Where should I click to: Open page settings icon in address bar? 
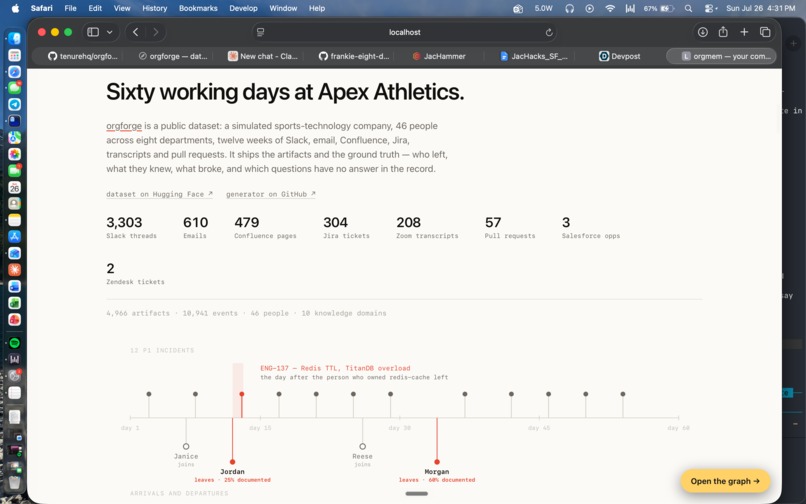click(x=261, y=32)
